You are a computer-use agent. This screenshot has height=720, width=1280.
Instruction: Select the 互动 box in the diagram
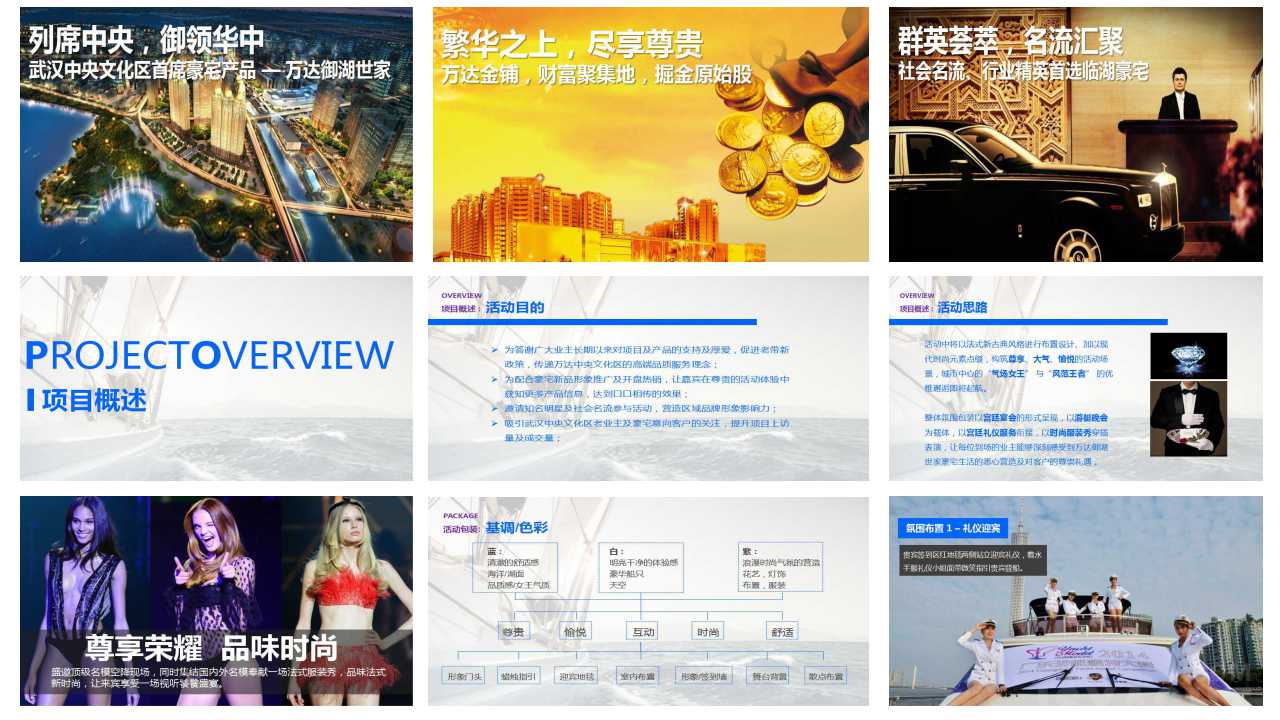(641, 632)
